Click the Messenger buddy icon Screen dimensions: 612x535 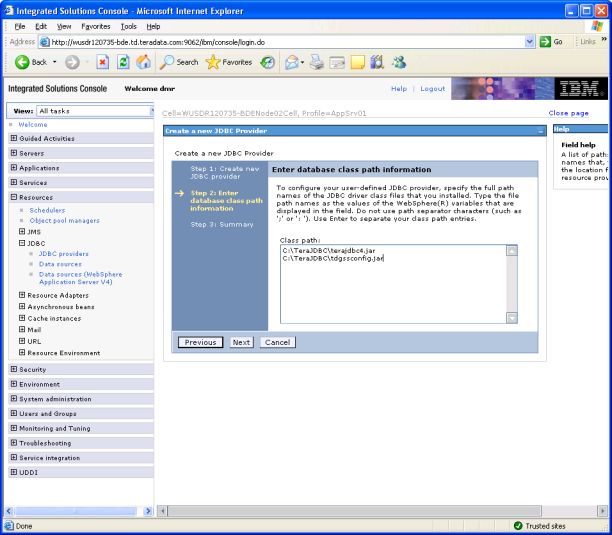pyautogui.click(x=399, y=62)
